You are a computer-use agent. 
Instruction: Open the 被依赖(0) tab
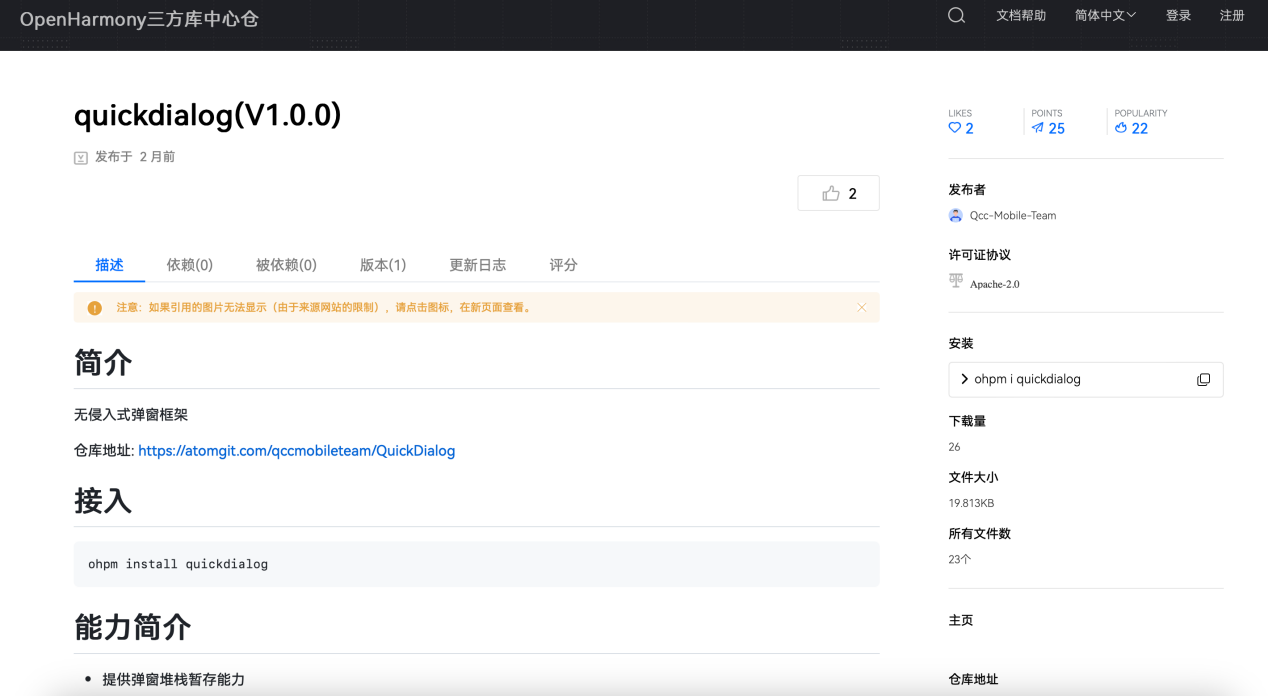click(288, 265)
